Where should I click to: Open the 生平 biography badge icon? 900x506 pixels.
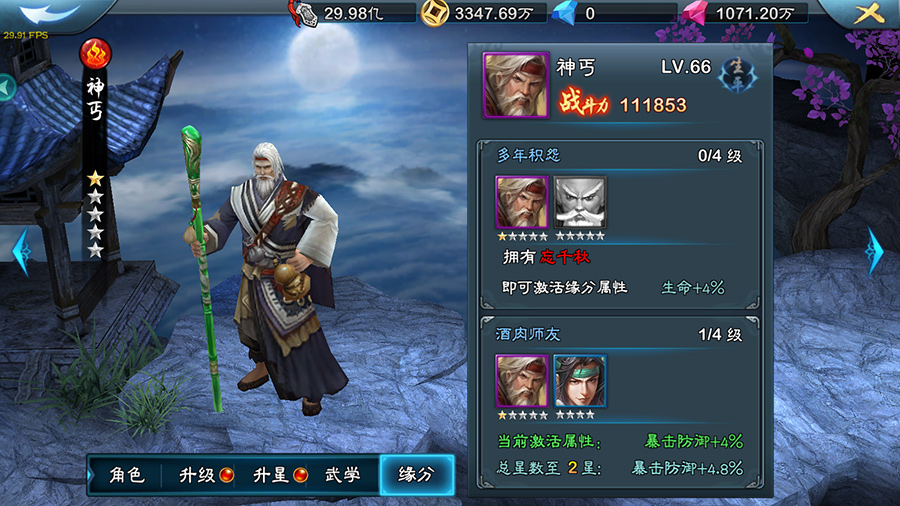737,75
